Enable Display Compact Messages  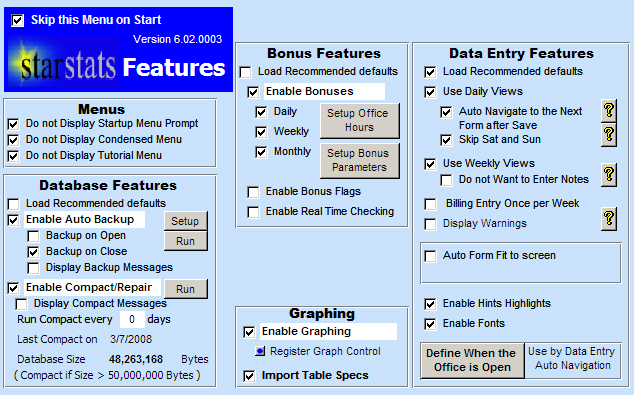pyautogui.click(x=21, y=304)
